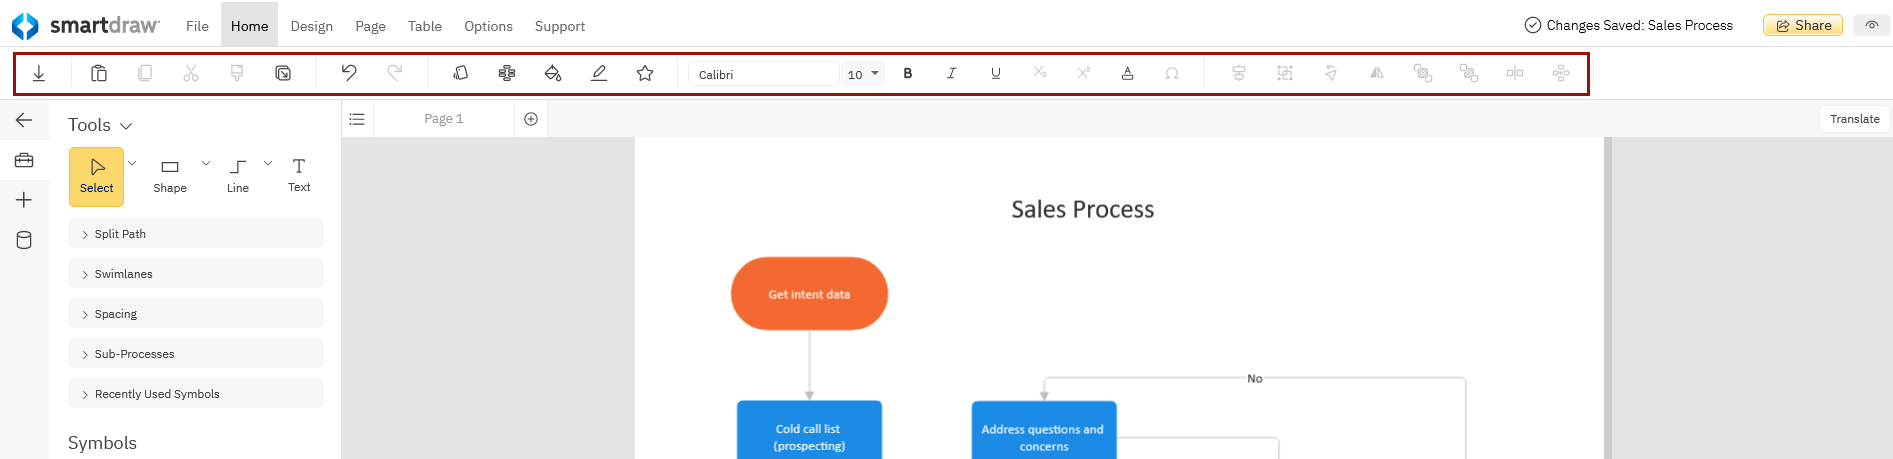Open the Design menu
The image size is (1893, 459).
pos(312,26)
